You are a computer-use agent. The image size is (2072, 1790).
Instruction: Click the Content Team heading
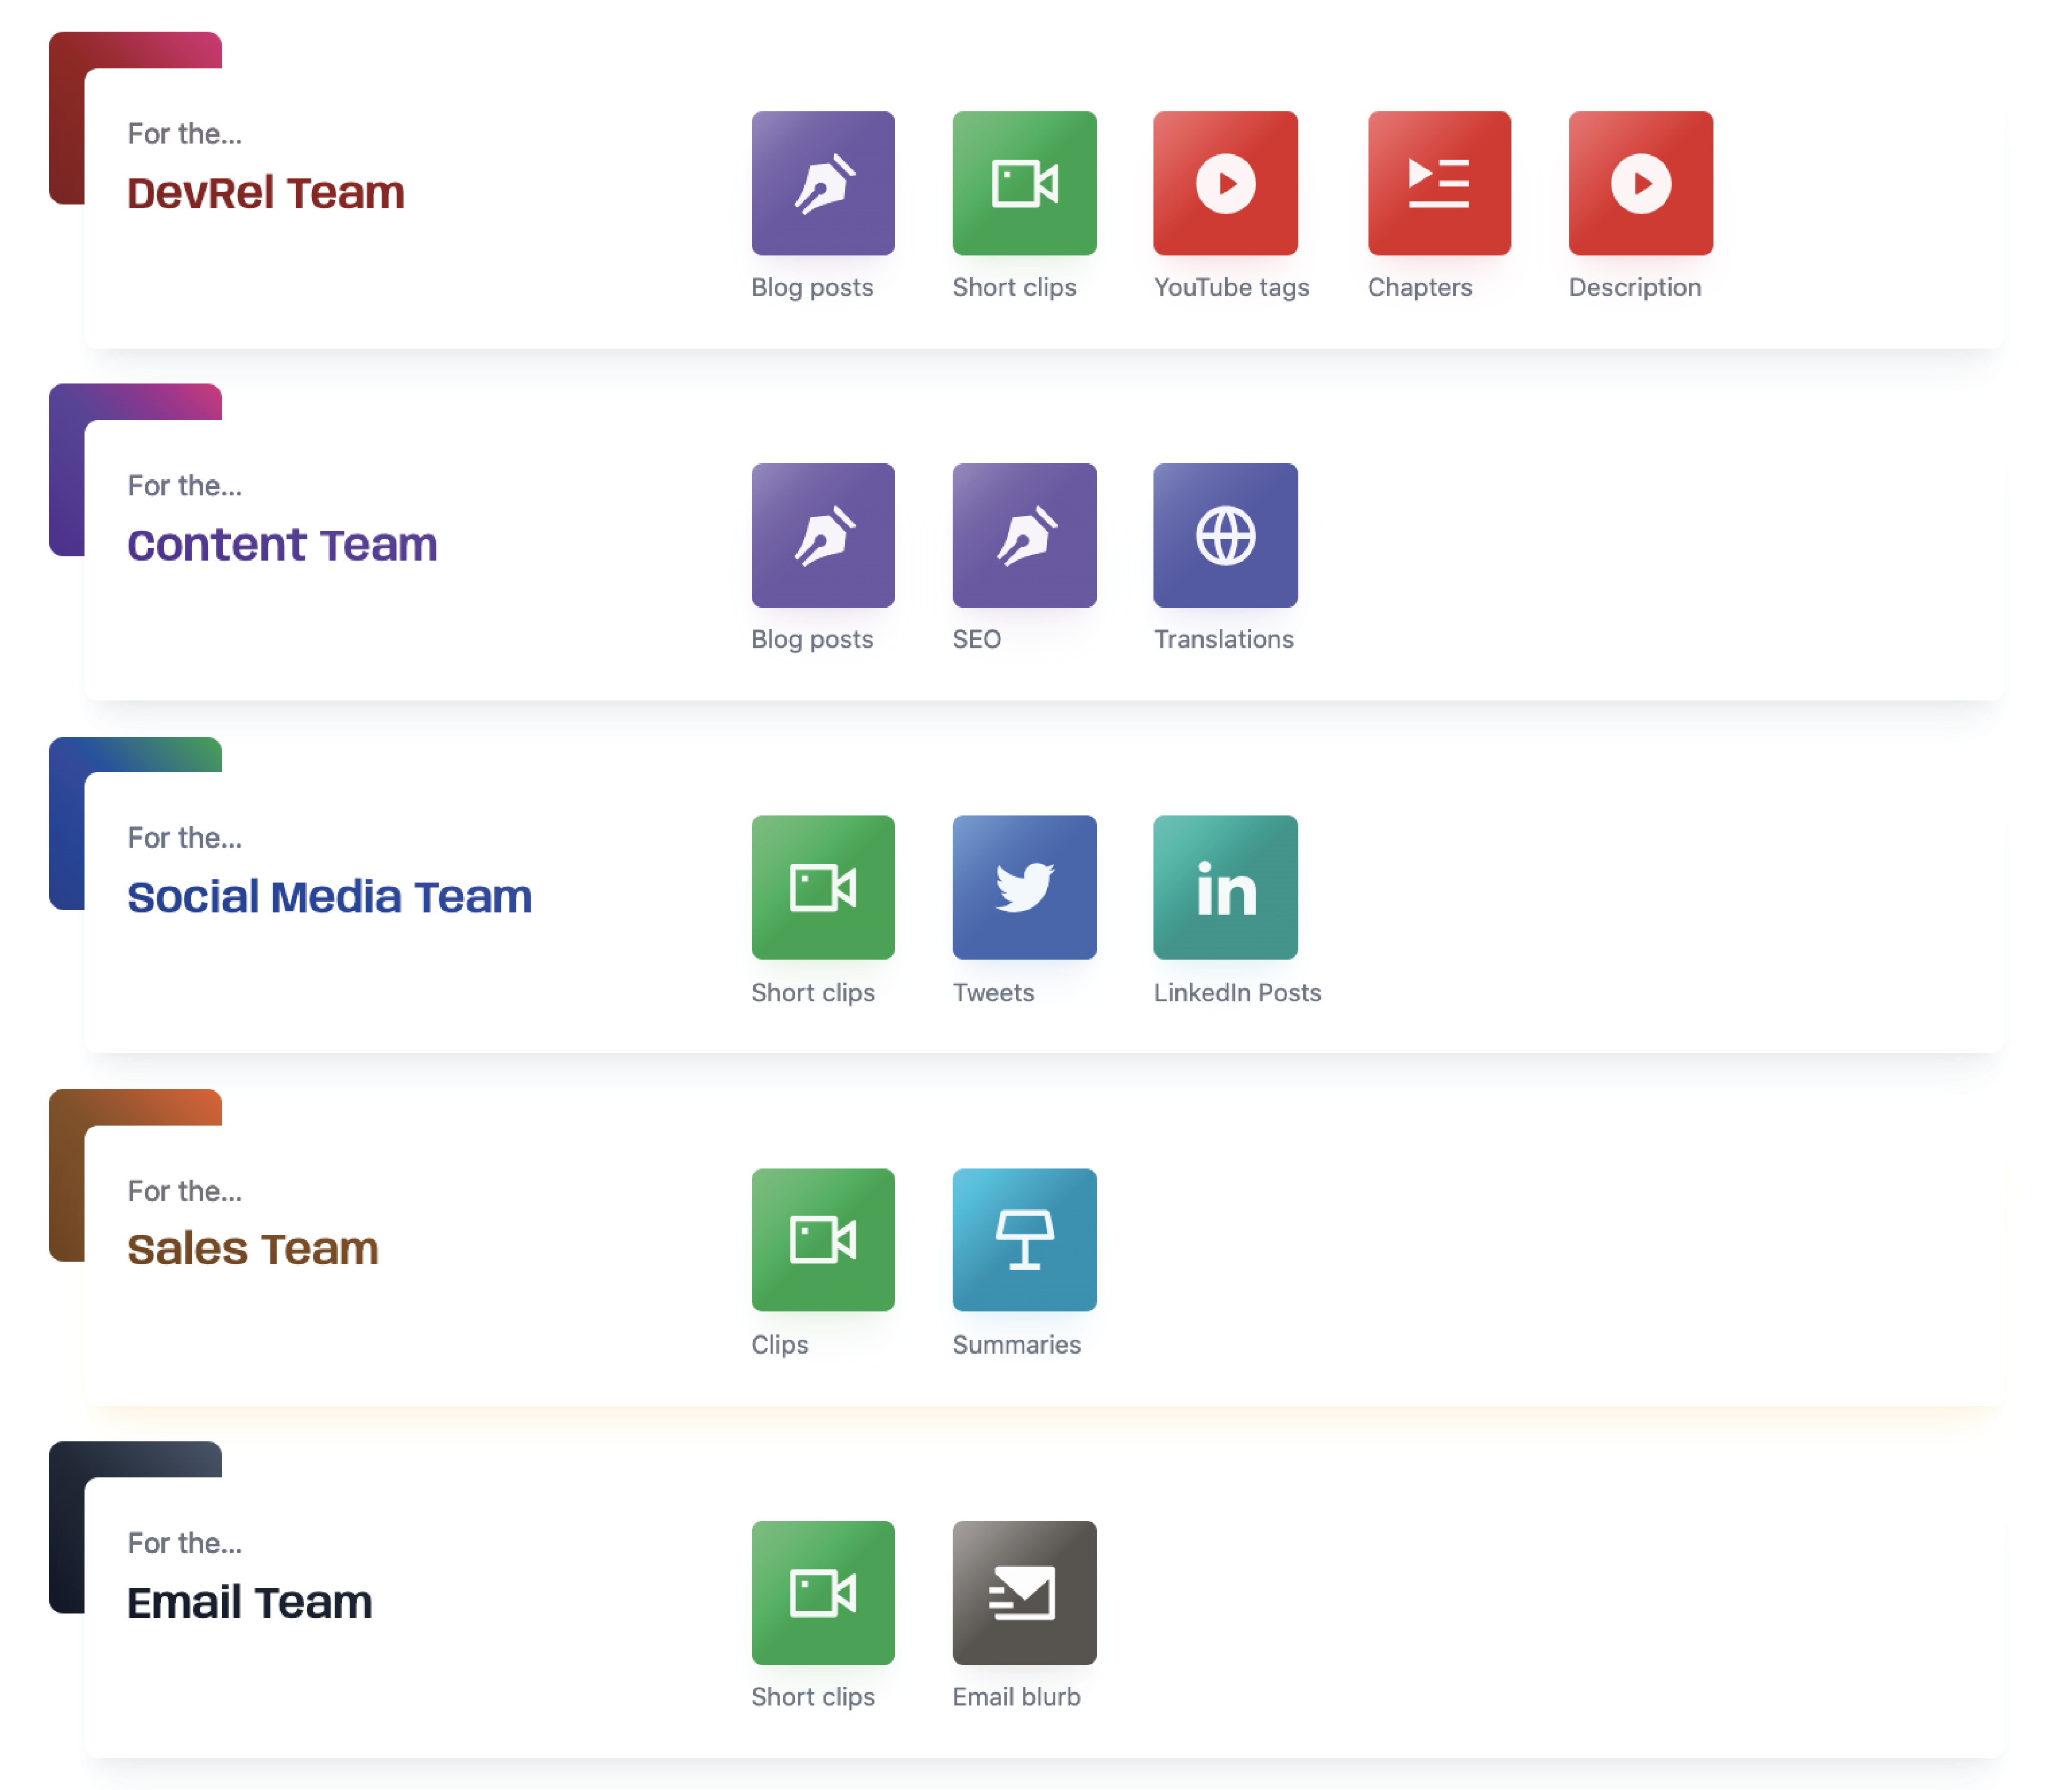click(x=282, y=545)
